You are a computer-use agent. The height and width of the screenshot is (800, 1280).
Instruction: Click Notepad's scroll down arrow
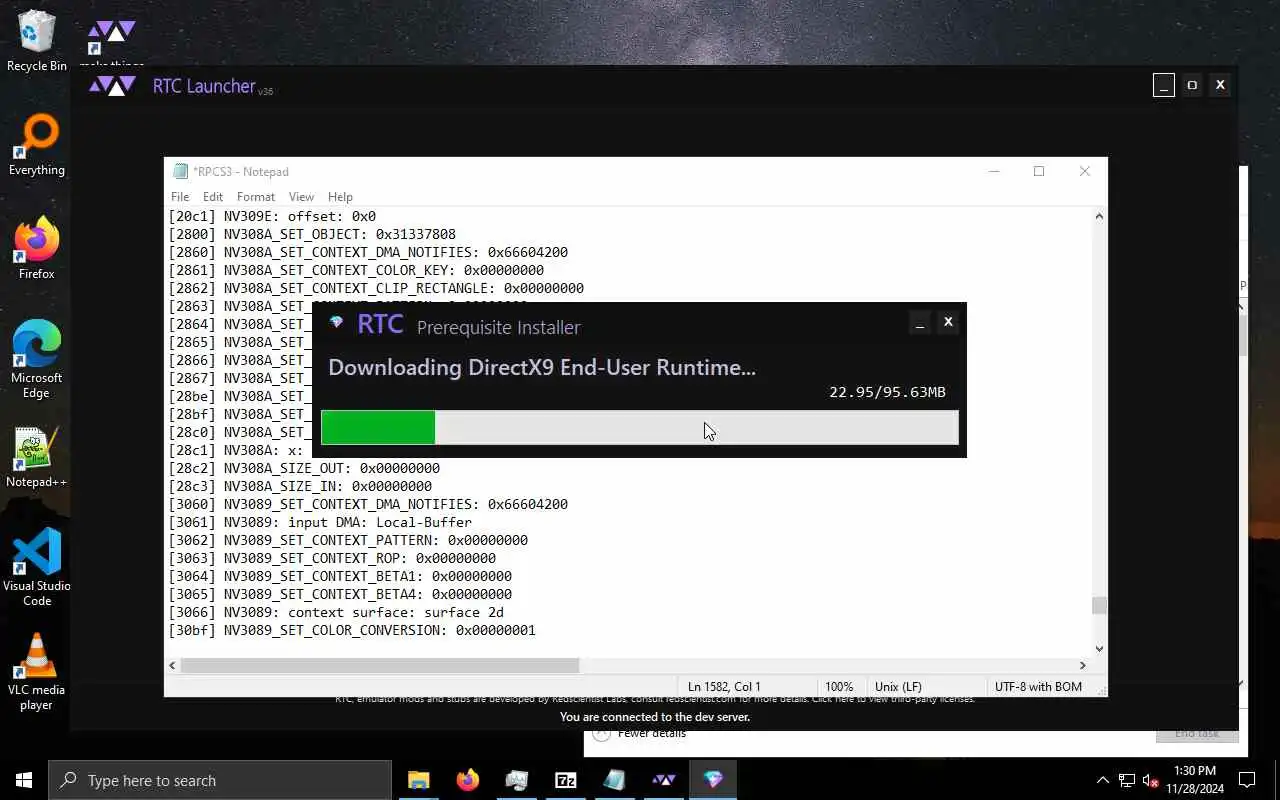(x=1099, y=649)
